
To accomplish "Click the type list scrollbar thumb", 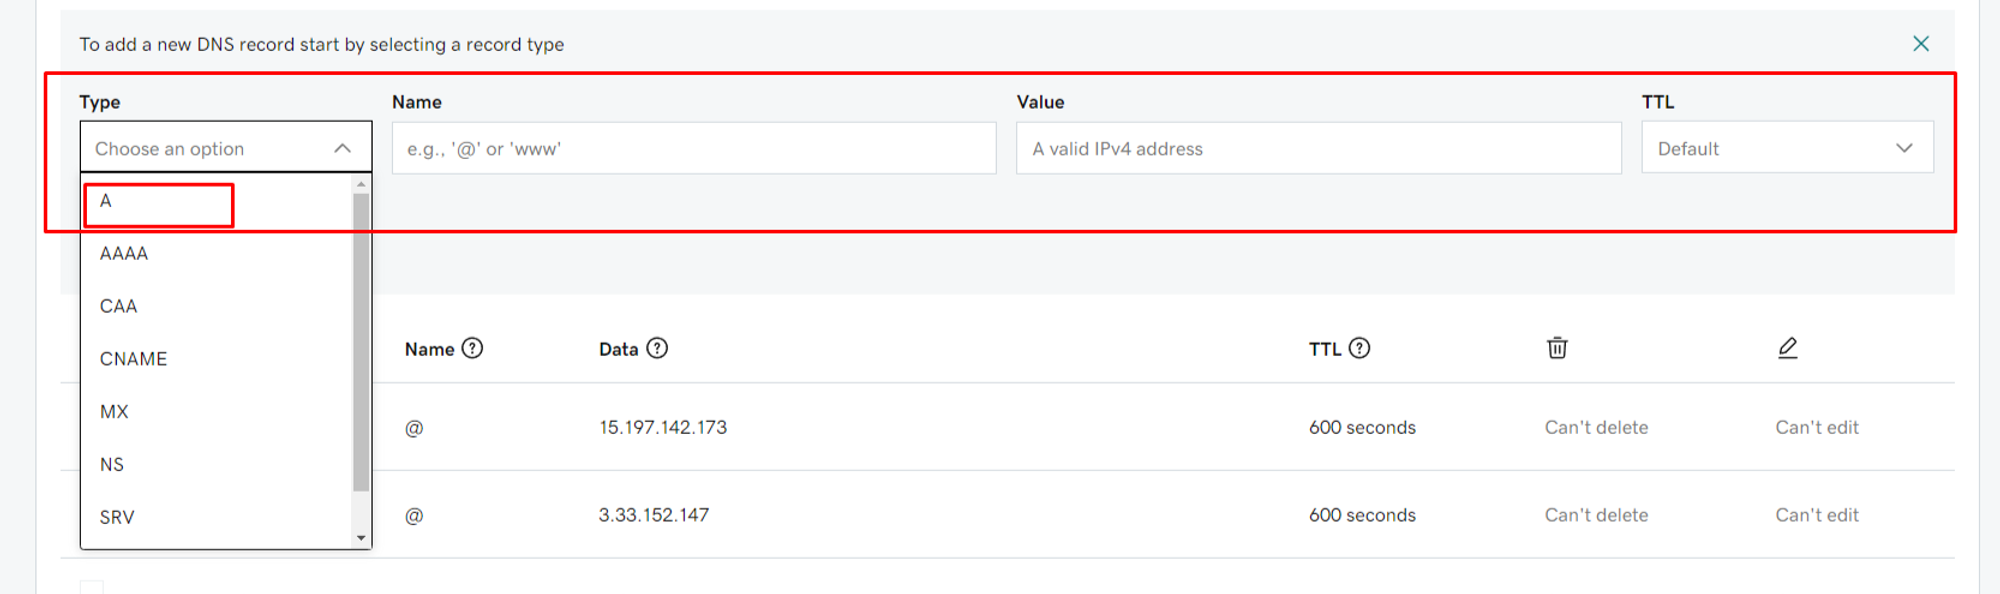I will [x=361, y=342].
